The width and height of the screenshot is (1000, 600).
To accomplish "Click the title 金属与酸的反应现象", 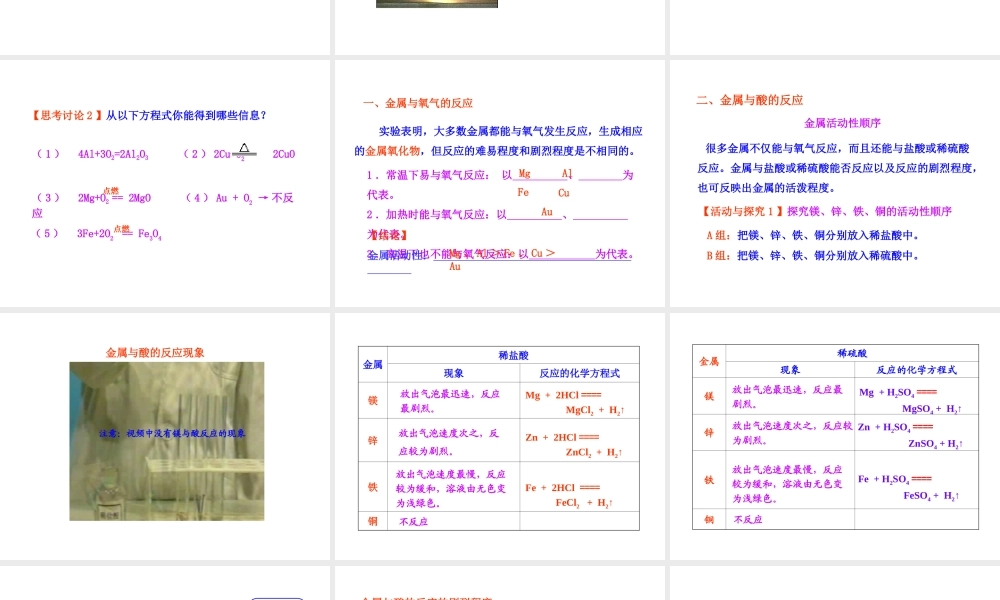I will coord(155,353).
